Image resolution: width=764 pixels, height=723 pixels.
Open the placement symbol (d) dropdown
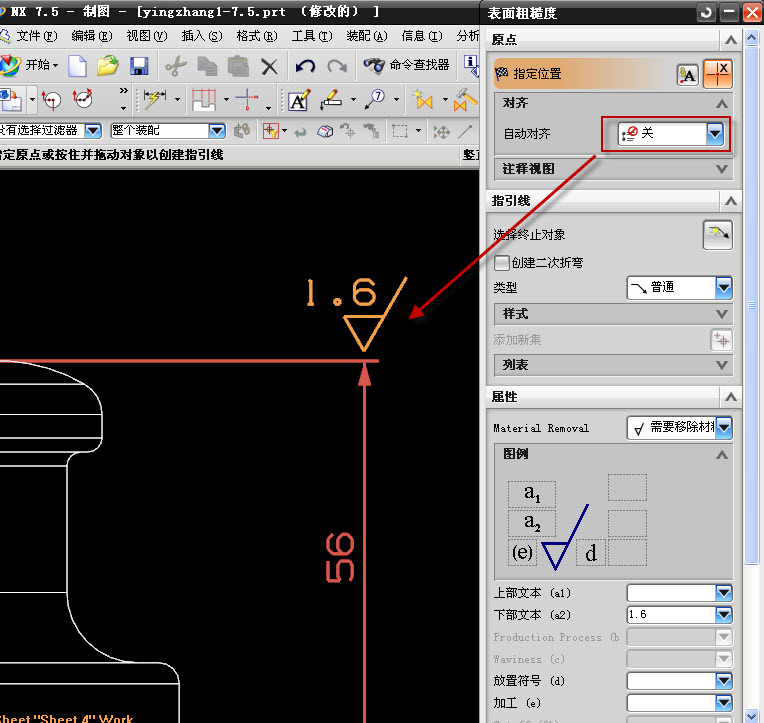(724, 681)
